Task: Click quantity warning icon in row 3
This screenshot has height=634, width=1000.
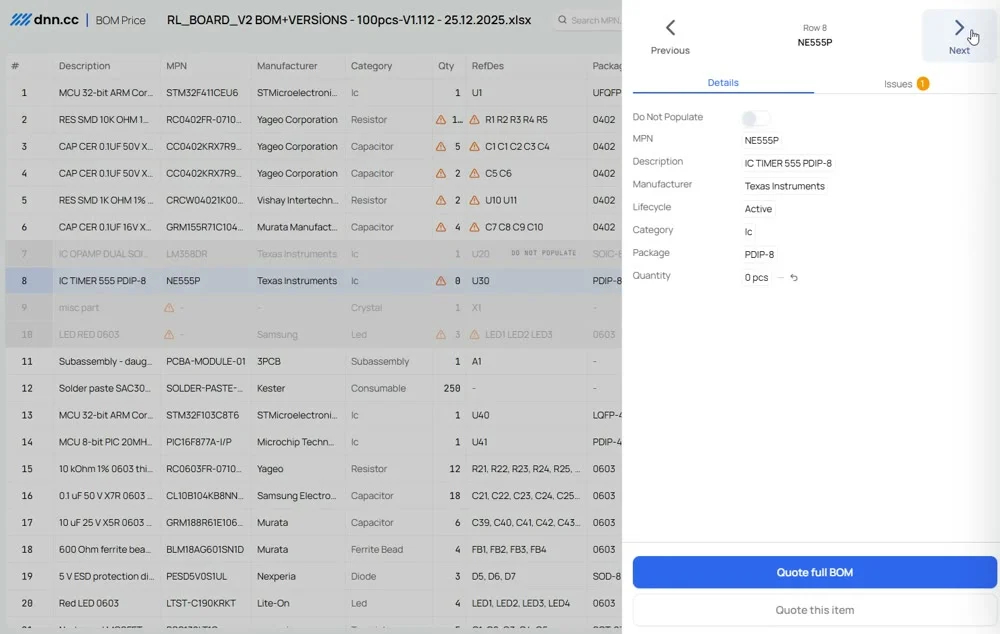Action: click(x=441, y=146)
